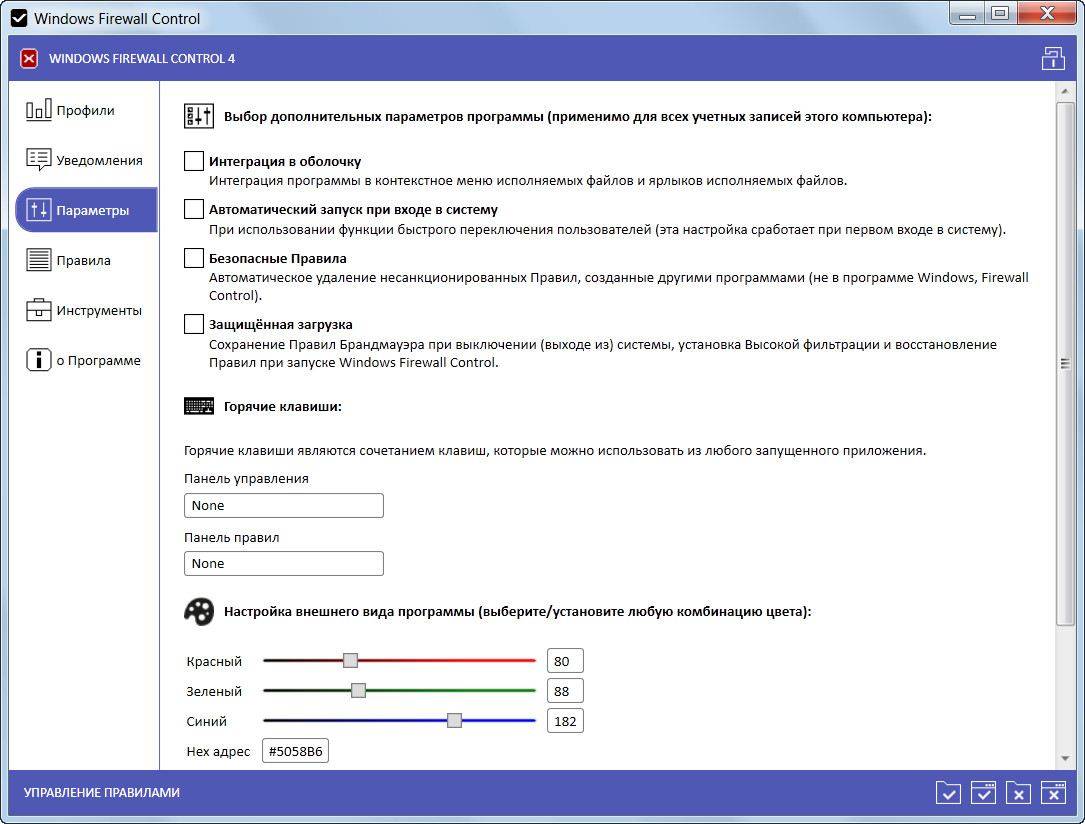
Task: Click the keyboard icon beside Горячие клавиши
Action: click(199, 406)
